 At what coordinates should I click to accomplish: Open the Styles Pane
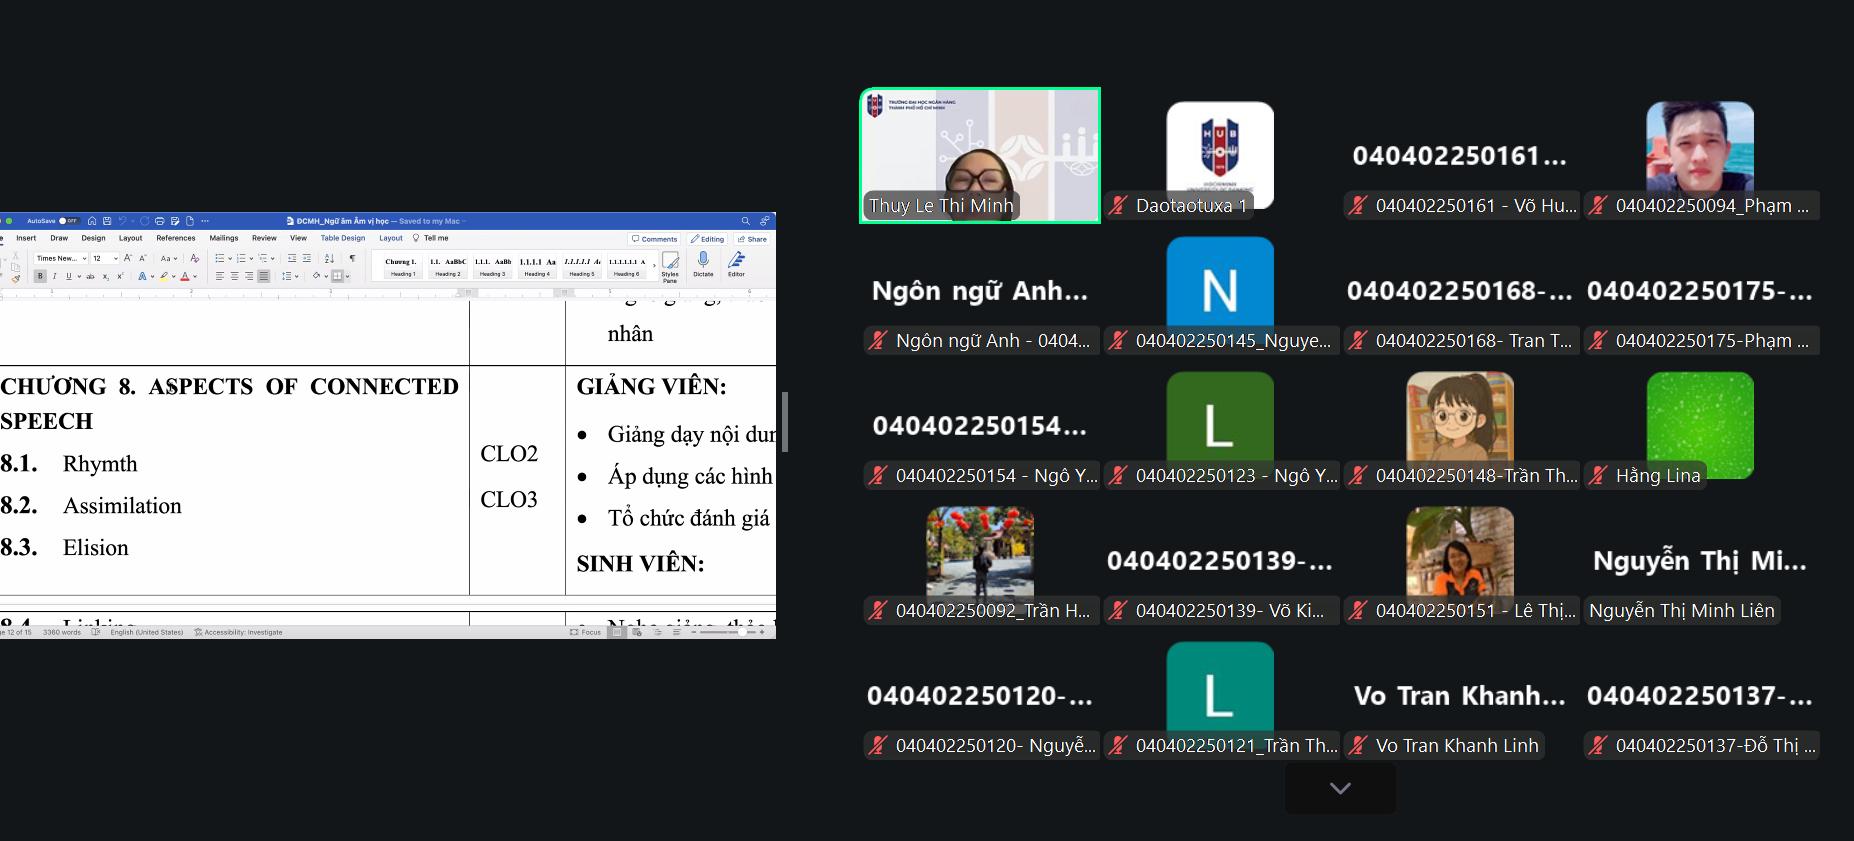[670, 267]
